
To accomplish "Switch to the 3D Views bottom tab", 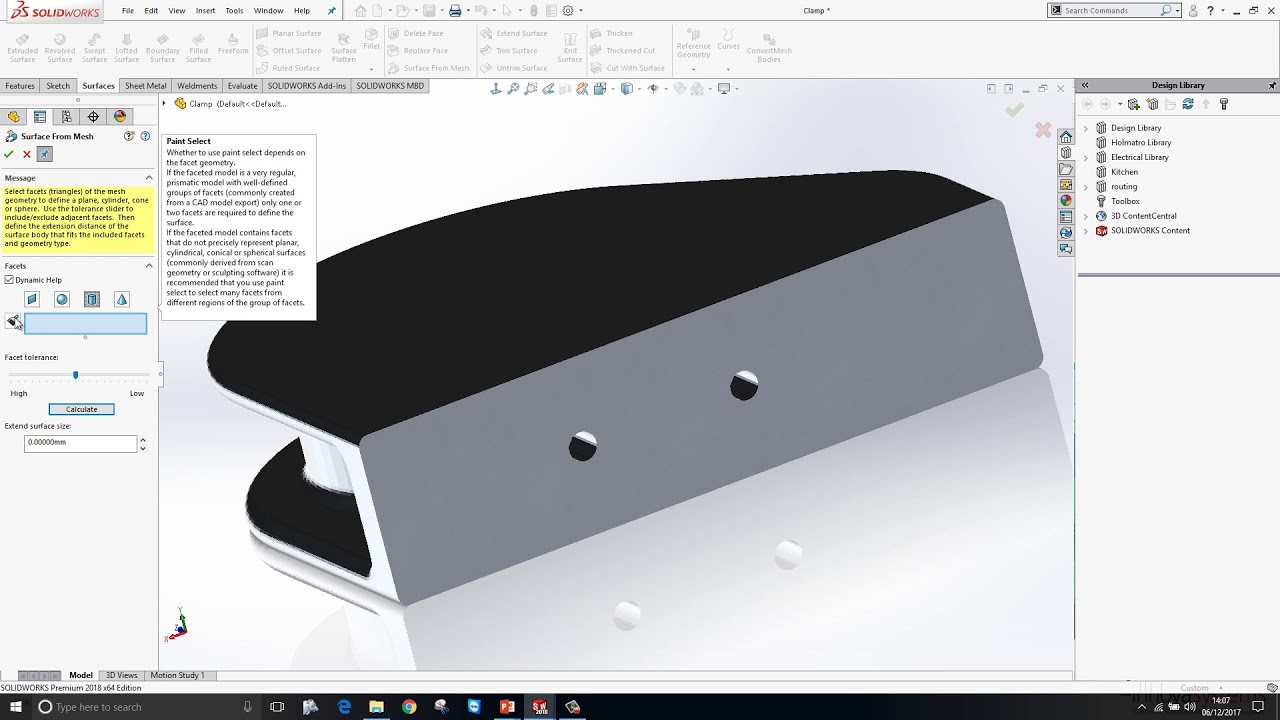I will (121, 675).
